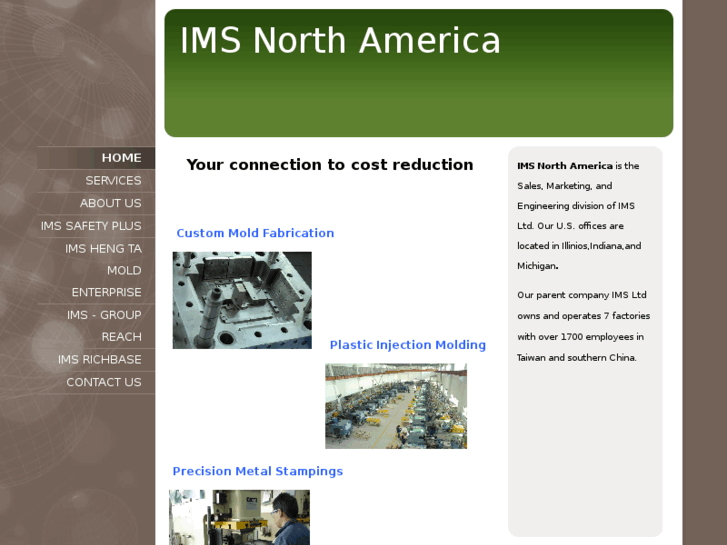Open the injection molding factory photo
This screenshot has height=545, width=727.
click(396, 406)
